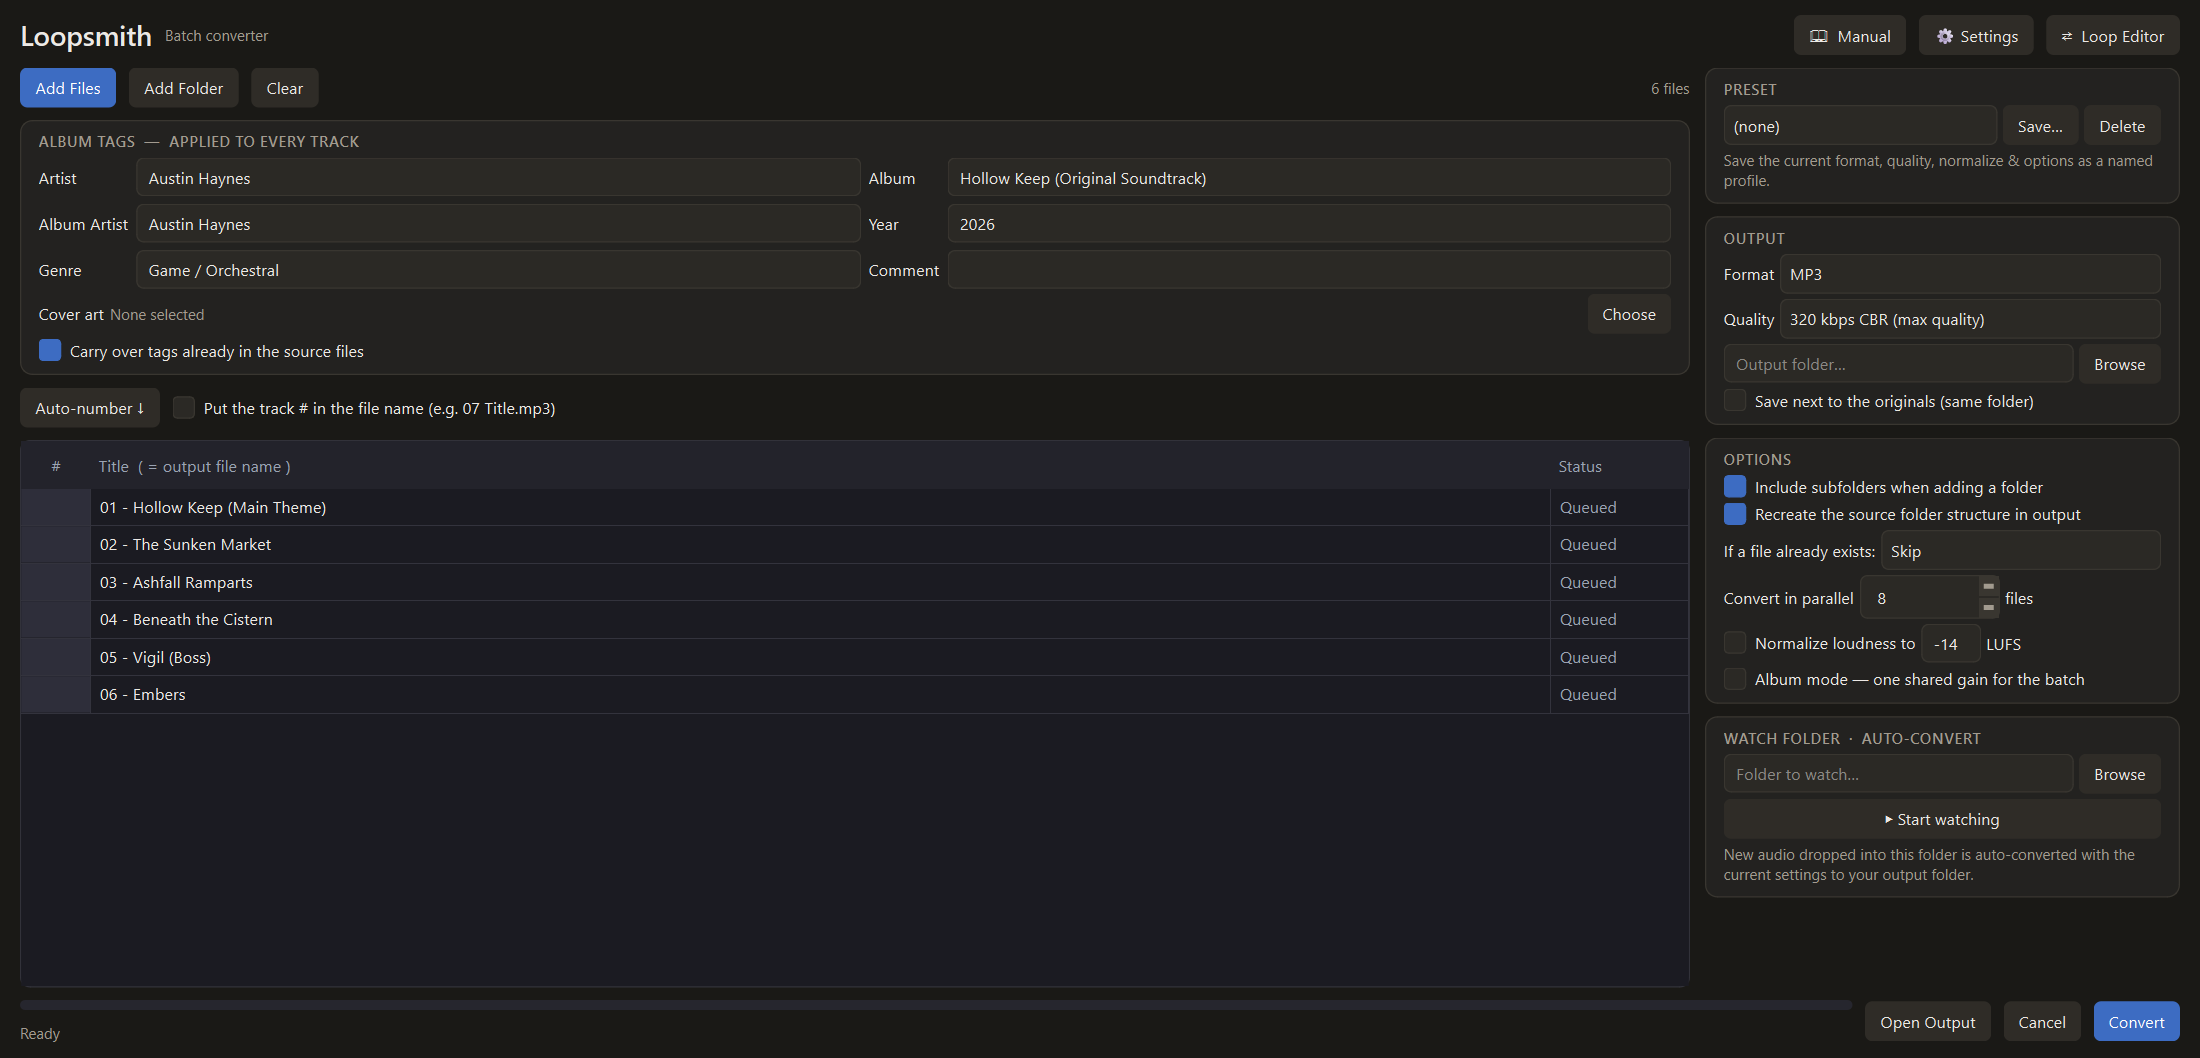The height and width of the screenshot is (1058, 2200).
Task: Click the empty Comment field
Action: pyautogui.click(x=1309, y=270)
